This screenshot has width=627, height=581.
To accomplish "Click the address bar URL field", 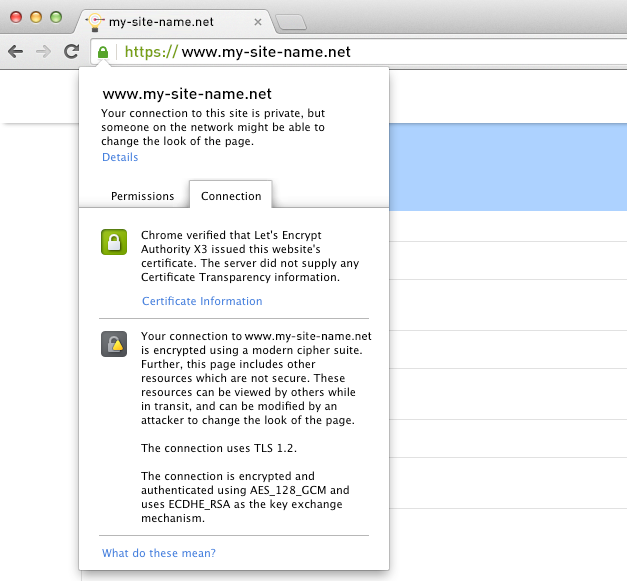I will (x=359, y=52).
